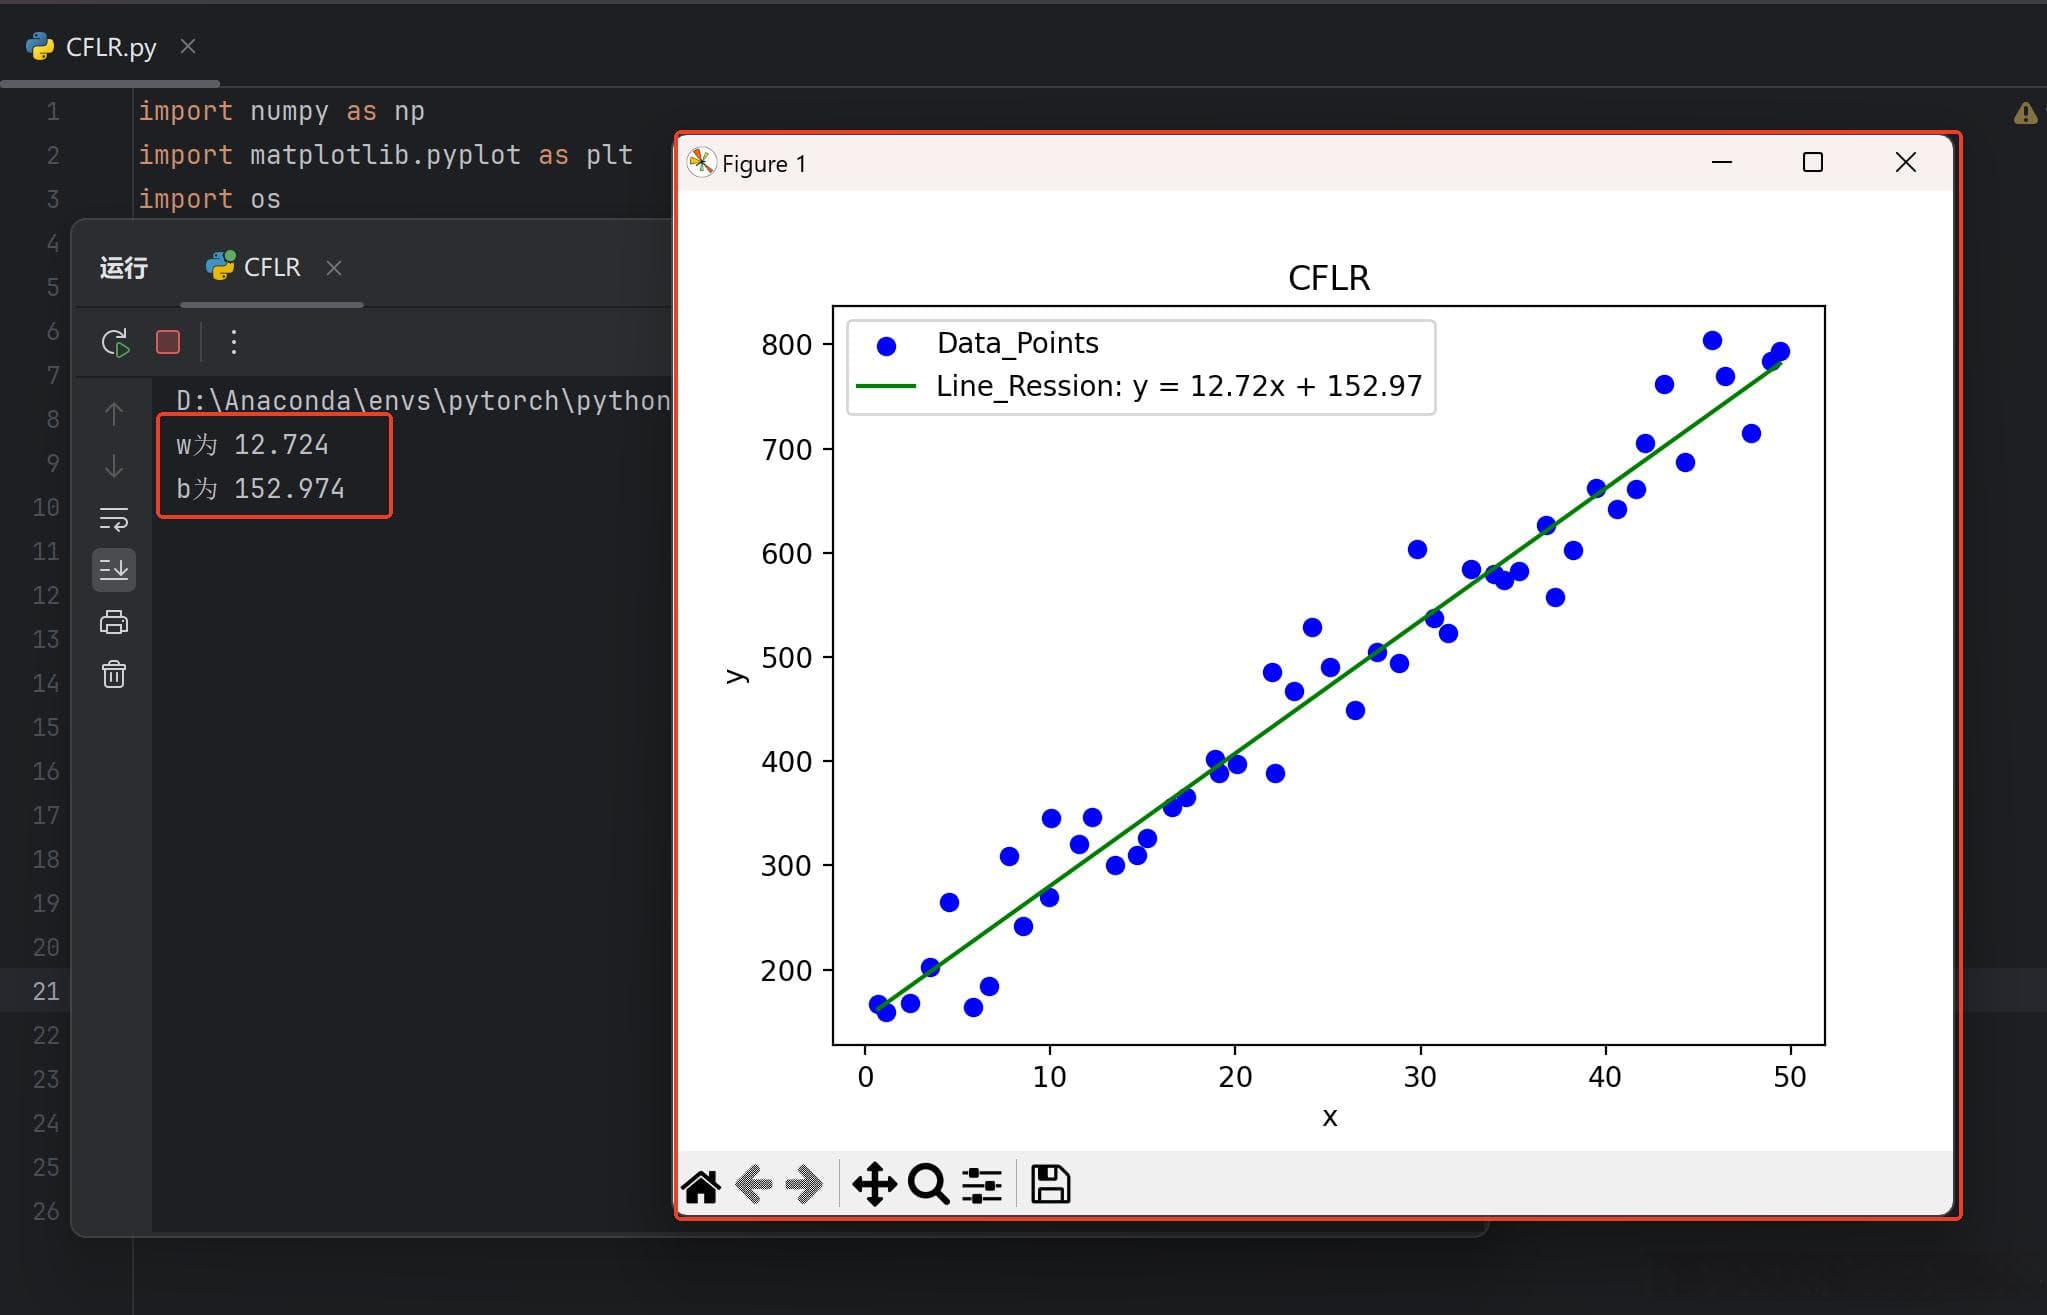The height and width of the screenshot is (1315, 2047).
Task: Click the Rerun CFLR icon in run panel
Action: coord(116,343)
